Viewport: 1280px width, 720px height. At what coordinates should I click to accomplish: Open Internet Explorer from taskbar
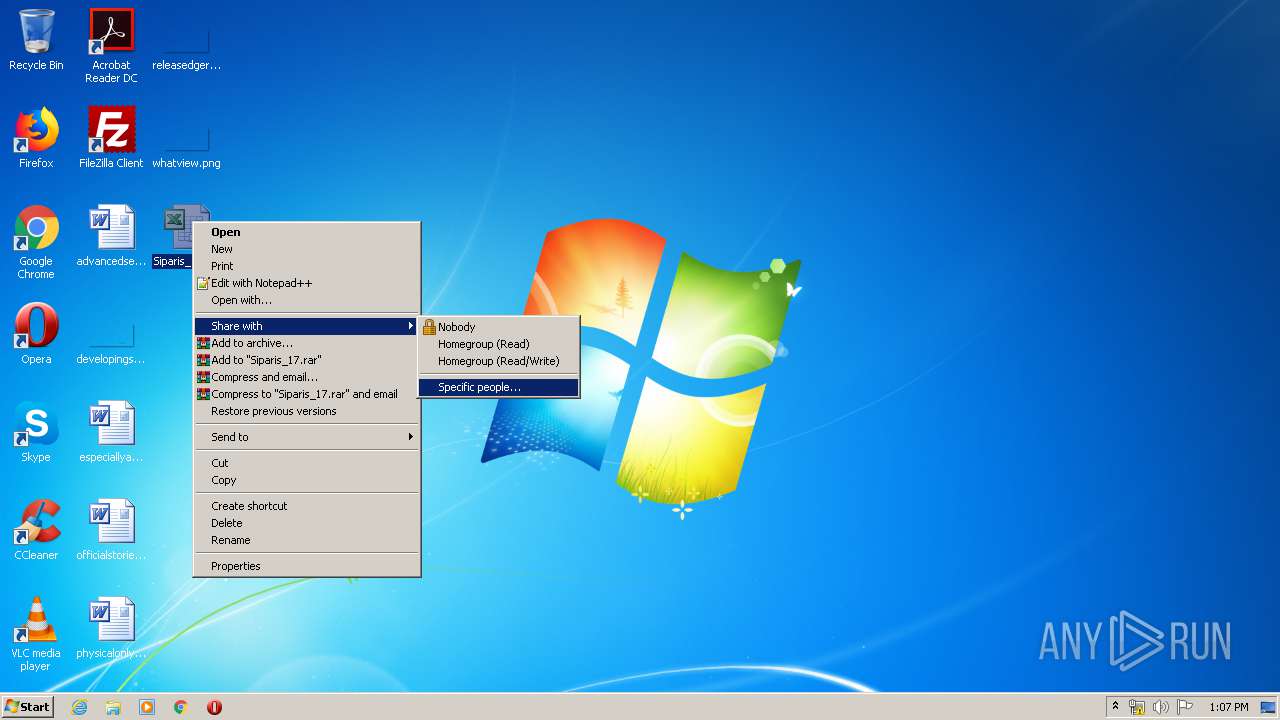(79, 707)
